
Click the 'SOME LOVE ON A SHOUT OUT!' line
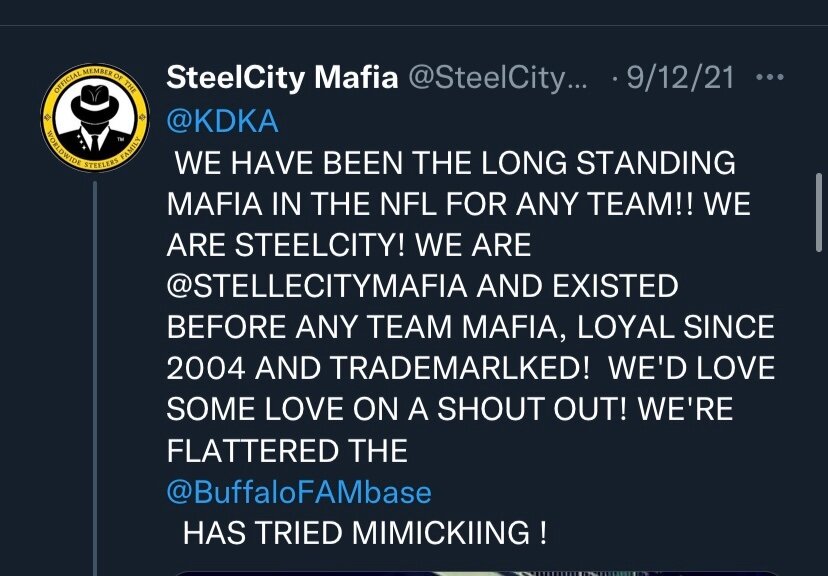397,409
